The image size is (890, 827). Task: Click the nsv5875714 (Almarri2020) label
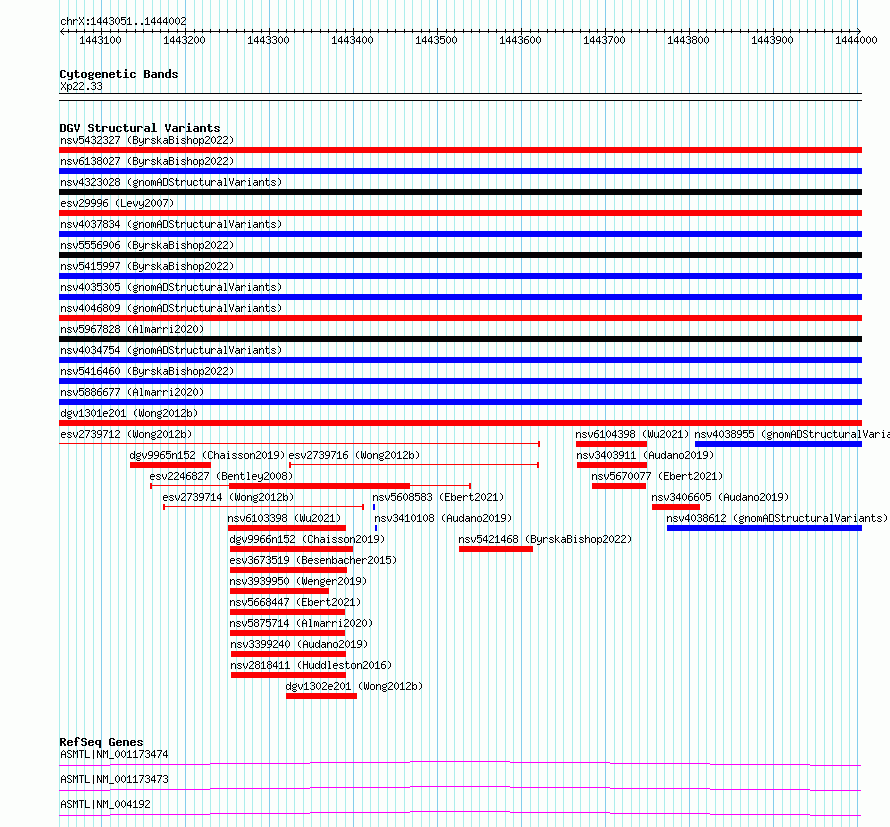[301, 623]
